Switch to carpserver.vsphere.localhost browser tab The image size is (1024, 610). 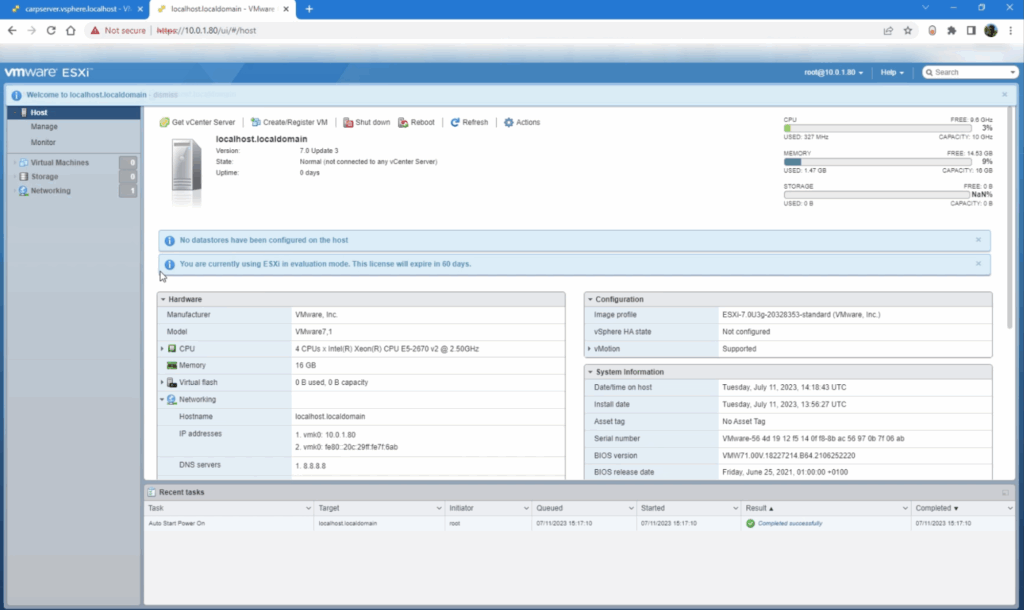coord(76,9)
